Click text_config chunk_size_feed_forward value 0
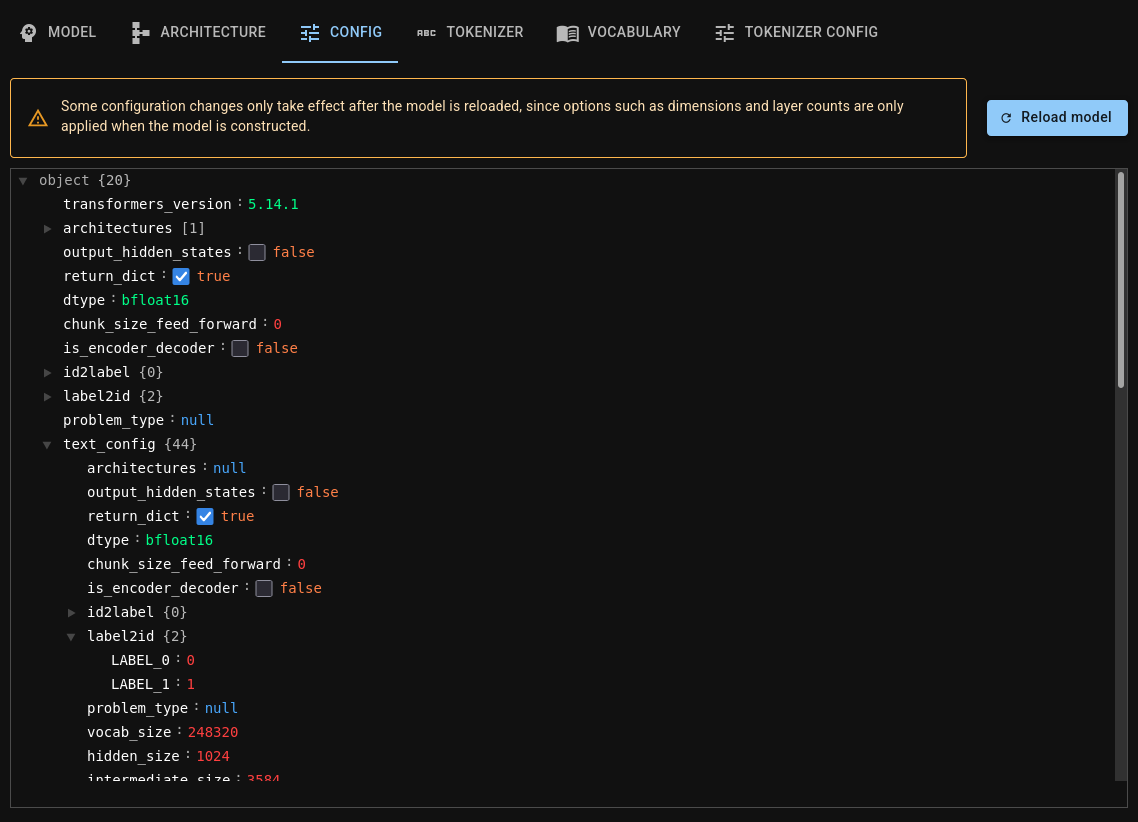Image resolution: width=1138 pixels, height=822 pixels. [x=301, y=564]
